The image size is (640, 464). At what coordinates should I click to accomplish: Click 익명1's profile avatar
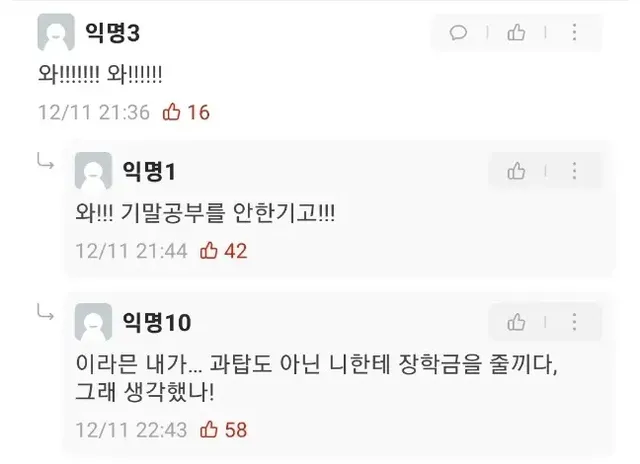(x=93, y=171)
